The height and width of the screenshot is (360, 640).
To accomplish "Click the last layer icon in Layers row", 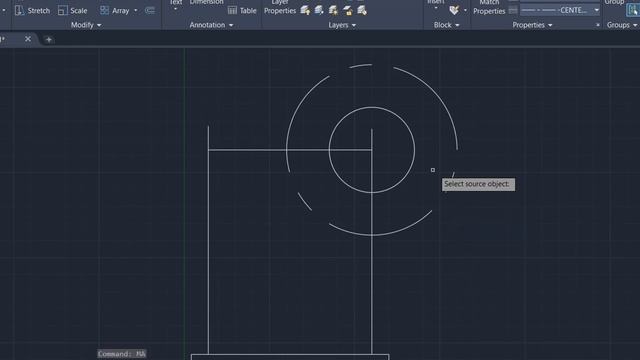I will click(x=362, y=11).
